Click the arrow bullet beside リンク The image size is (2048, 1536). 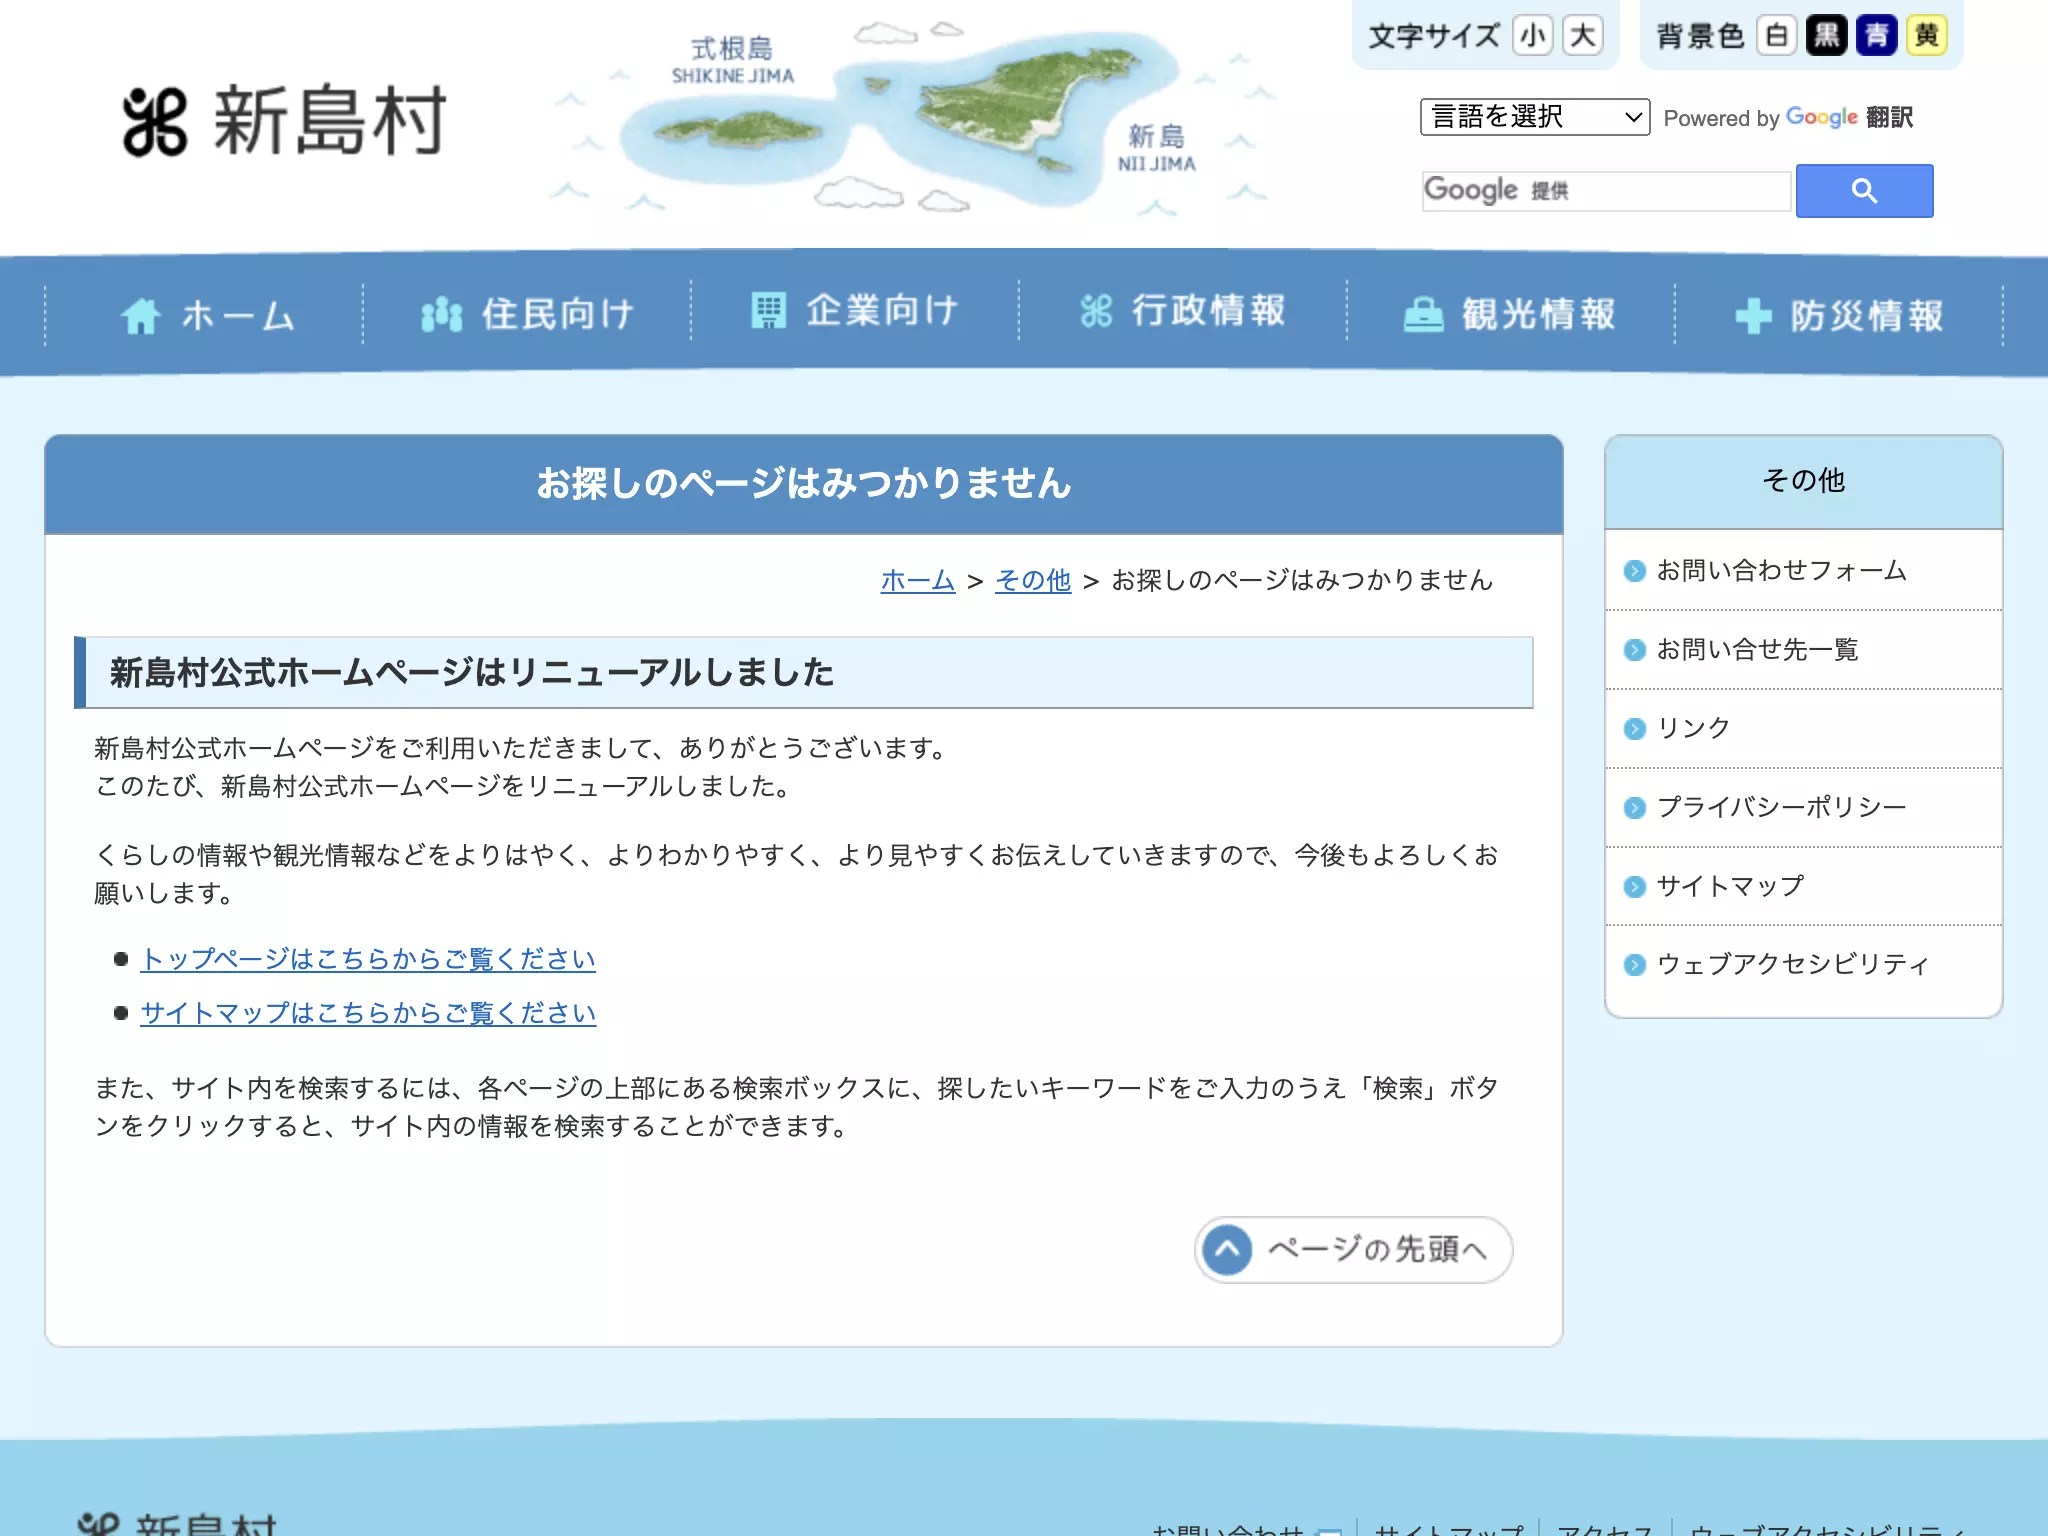1634,728
